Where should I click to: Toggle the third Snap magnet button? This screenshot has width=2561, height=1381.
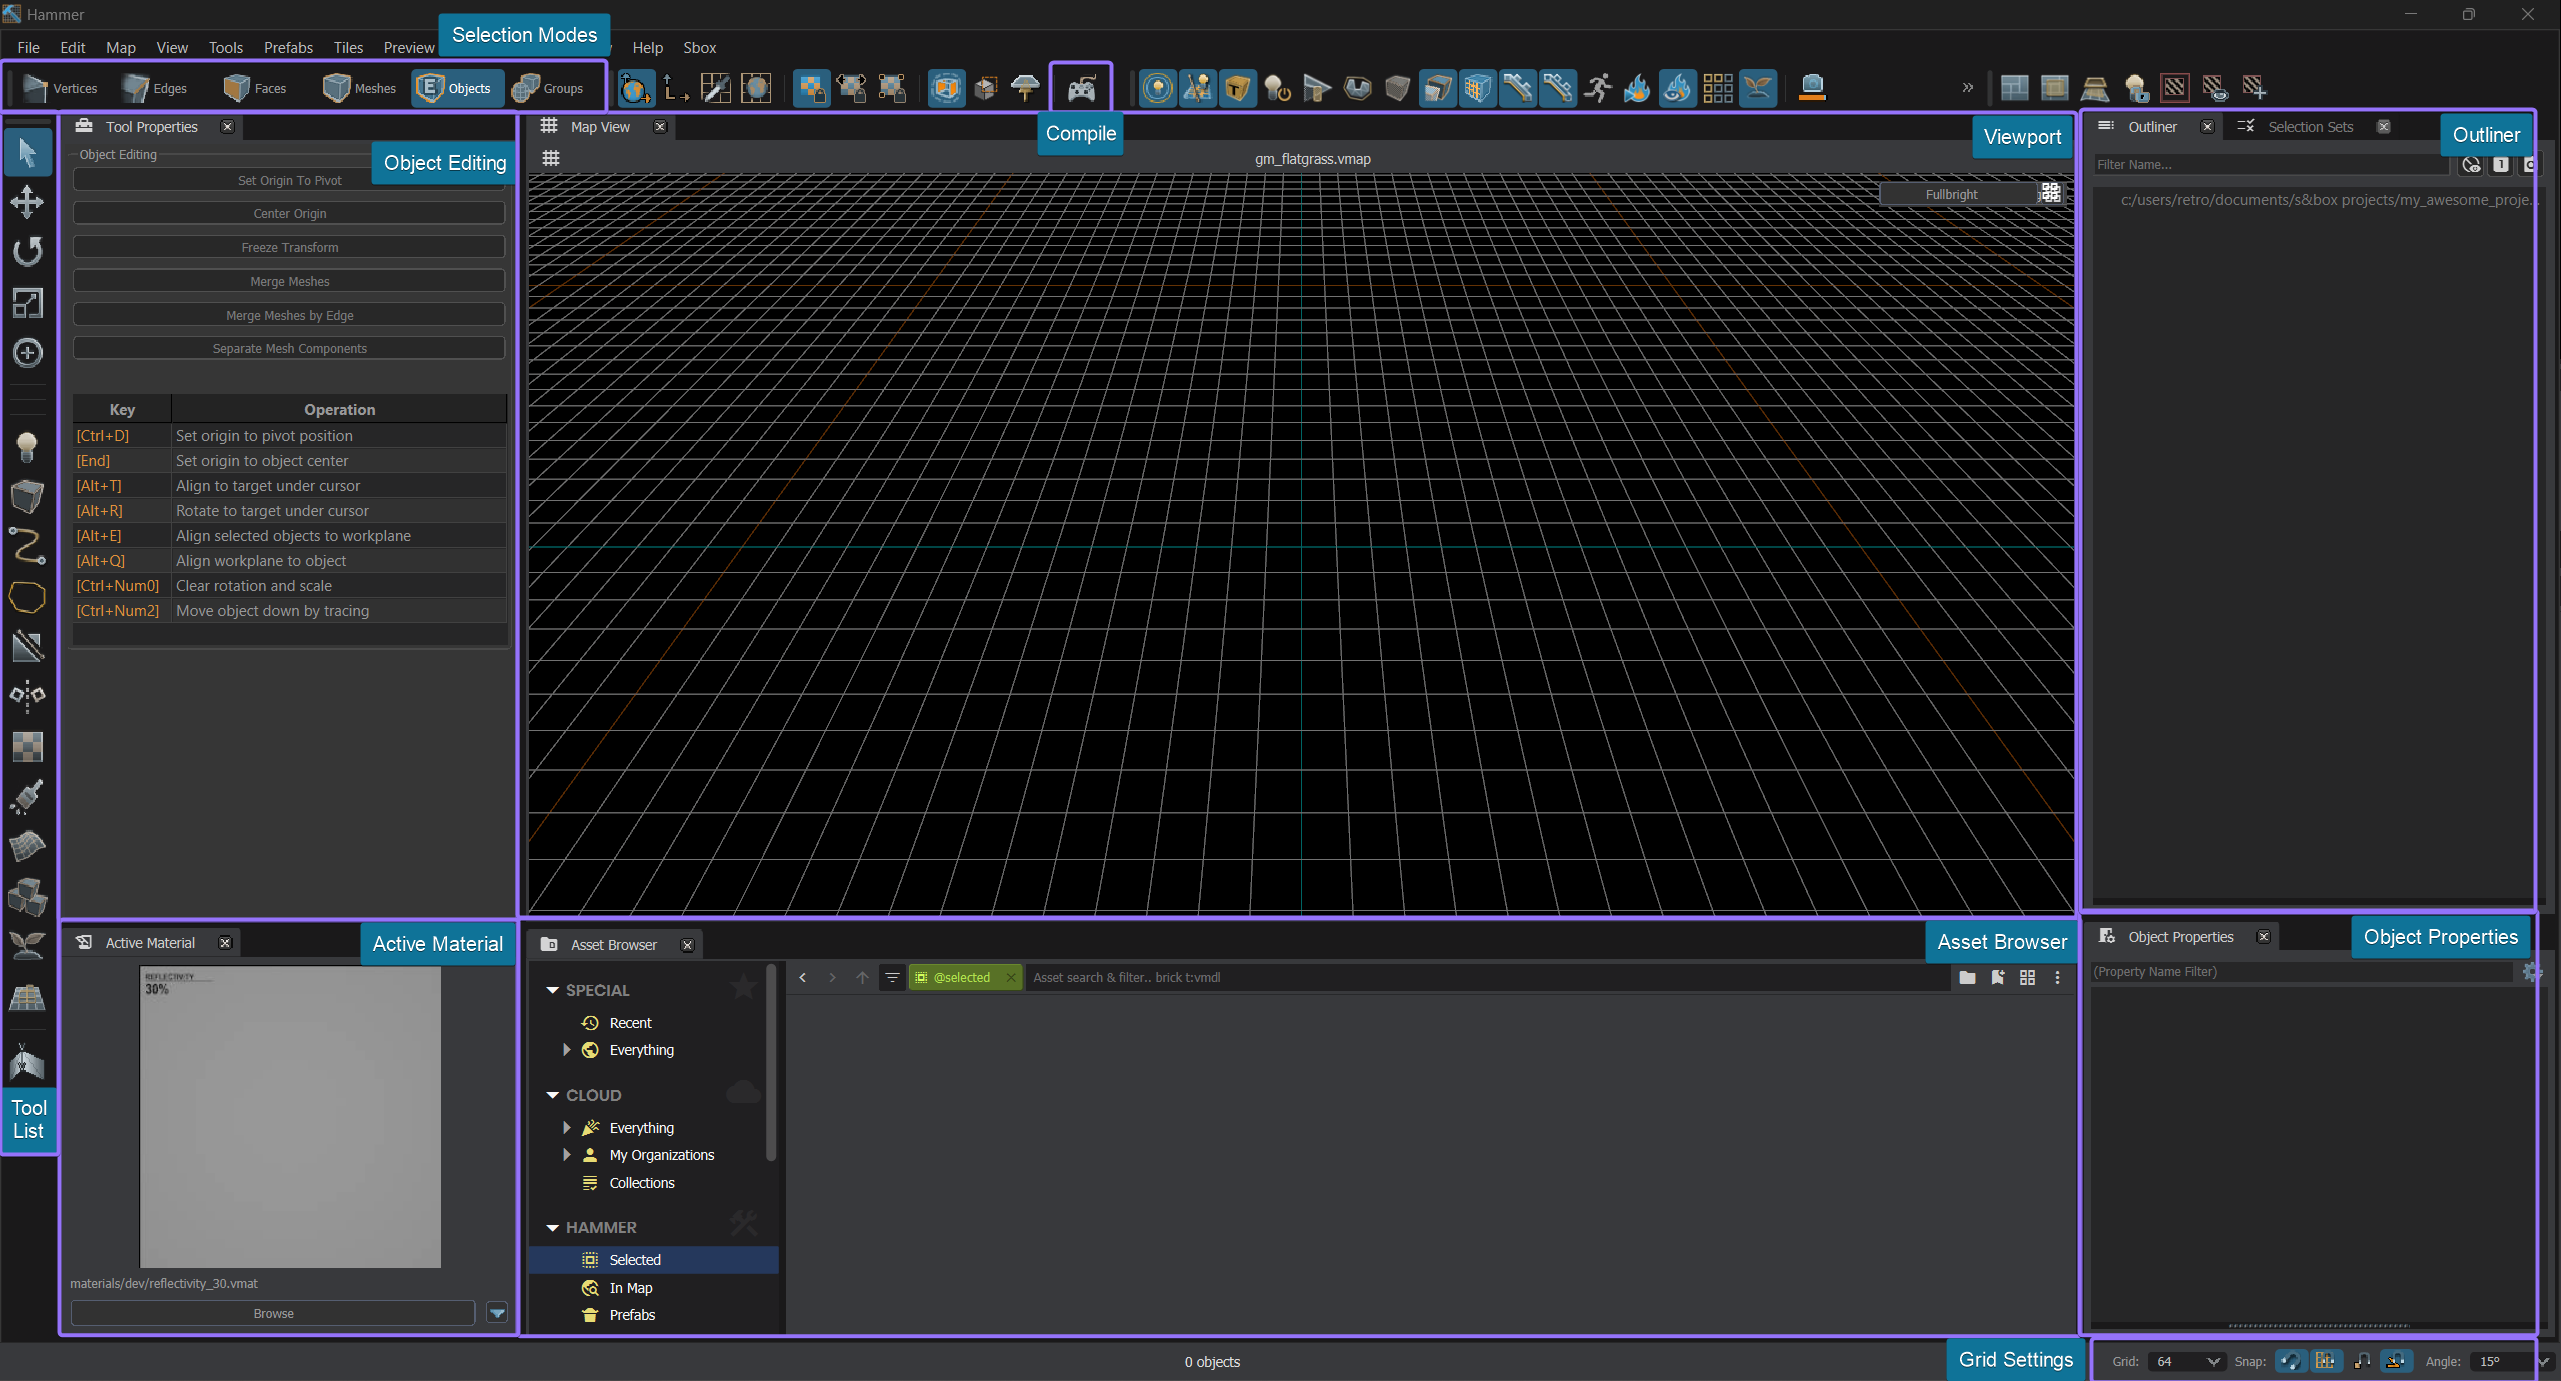tap(2362, 1361)
